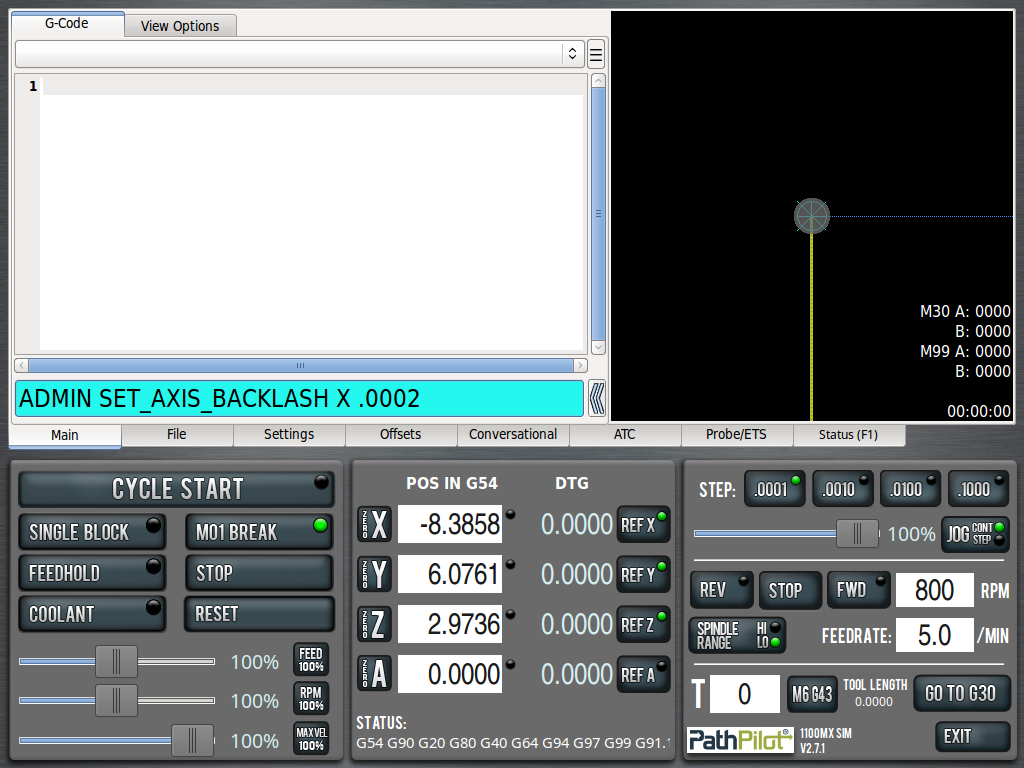Enable SINGLE BLOCK mode

pyautogui.click(x=92, y=532)
